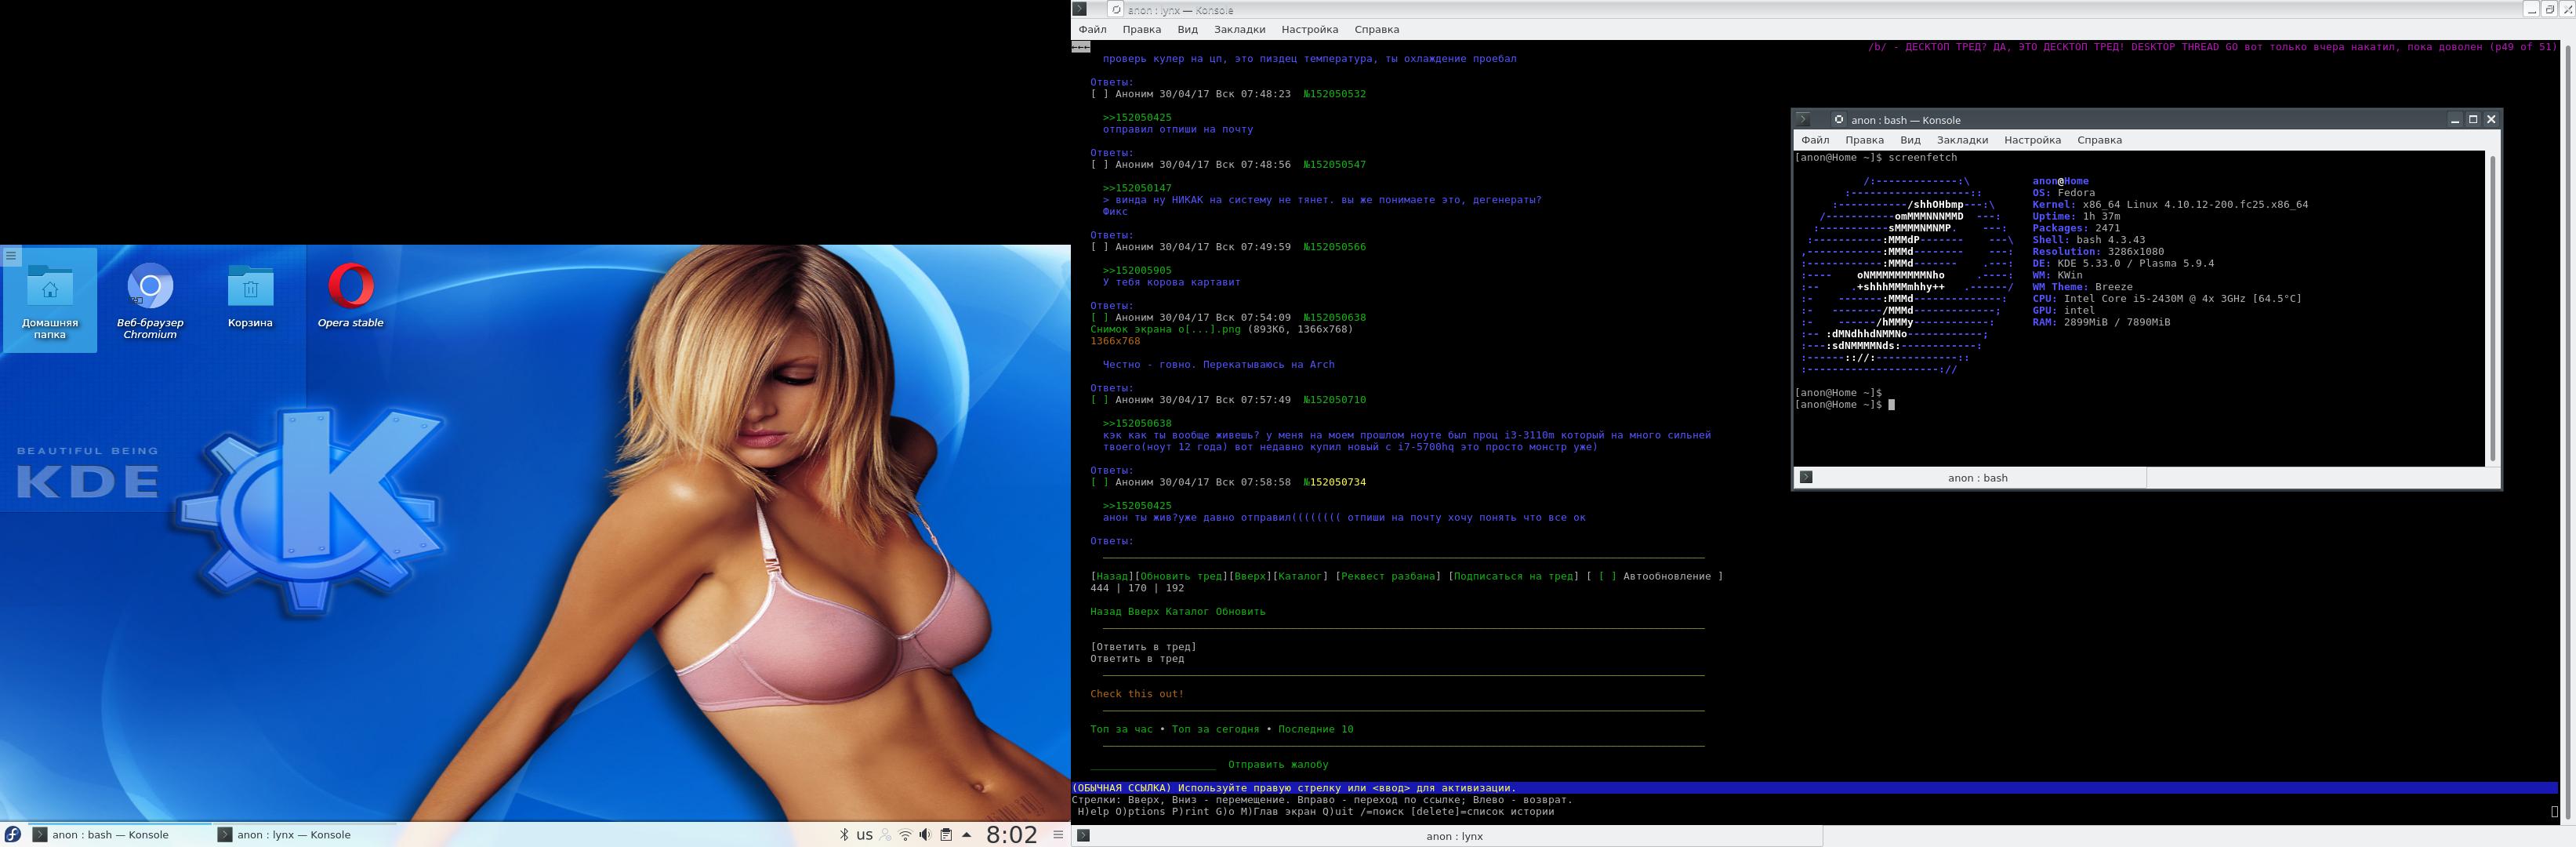Select 'anon : bash' tab in bash Konsole
Image resolution: width=2576 pixels, height=847 pixels.
click(1970, 478)
